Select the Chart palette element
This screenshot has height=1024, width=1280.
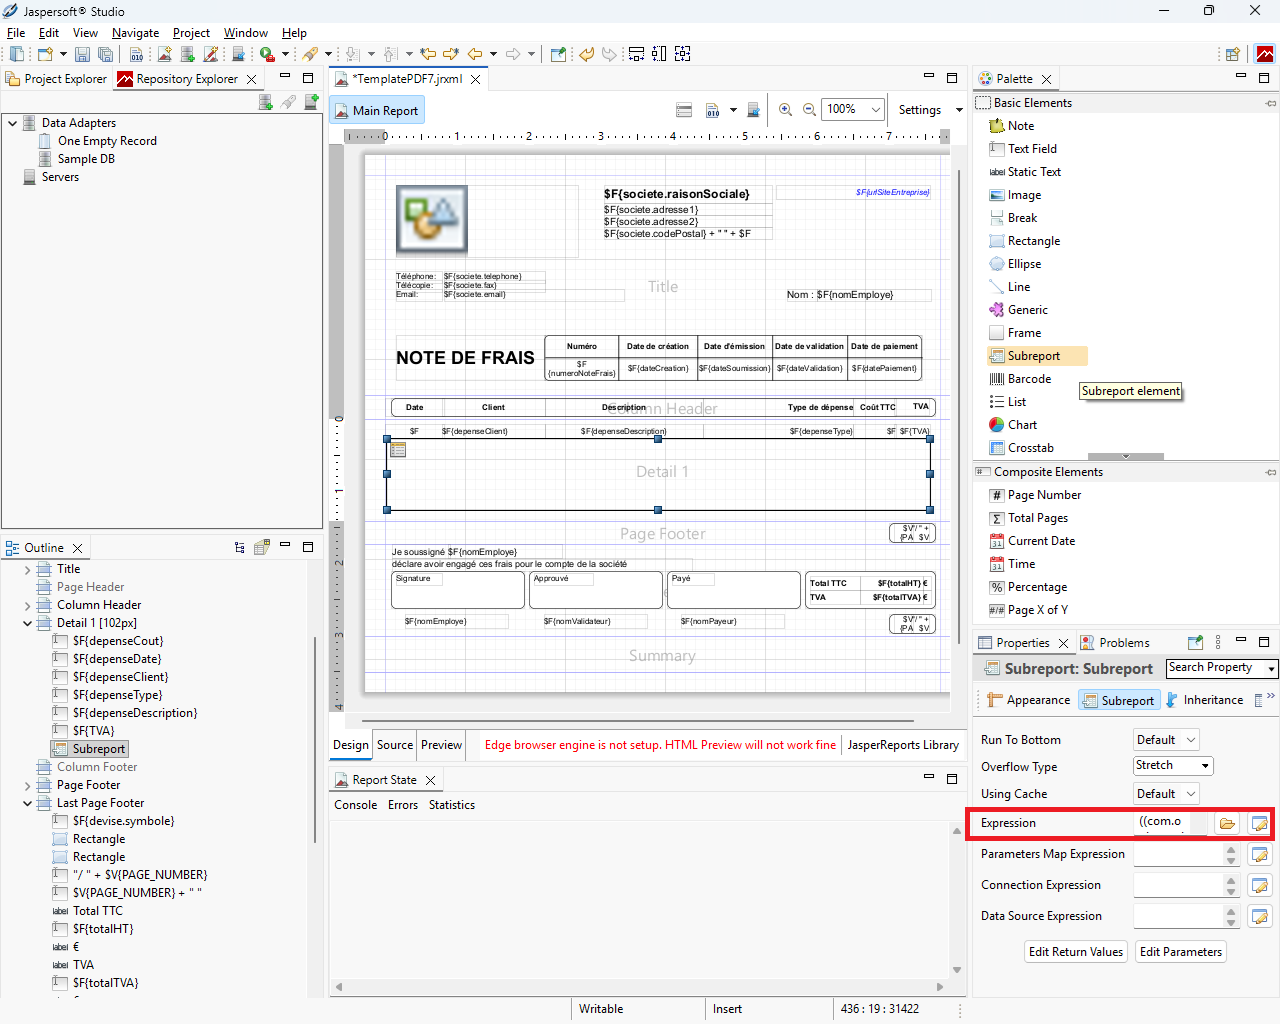tap(1013, 425)
